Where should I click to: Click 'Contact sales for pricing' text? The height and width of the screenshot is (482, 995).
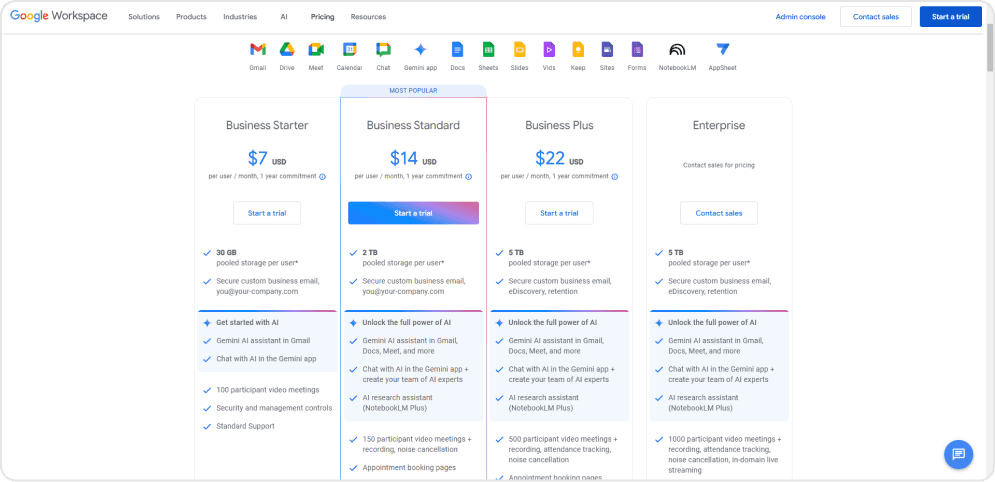[x=719, y=165]
